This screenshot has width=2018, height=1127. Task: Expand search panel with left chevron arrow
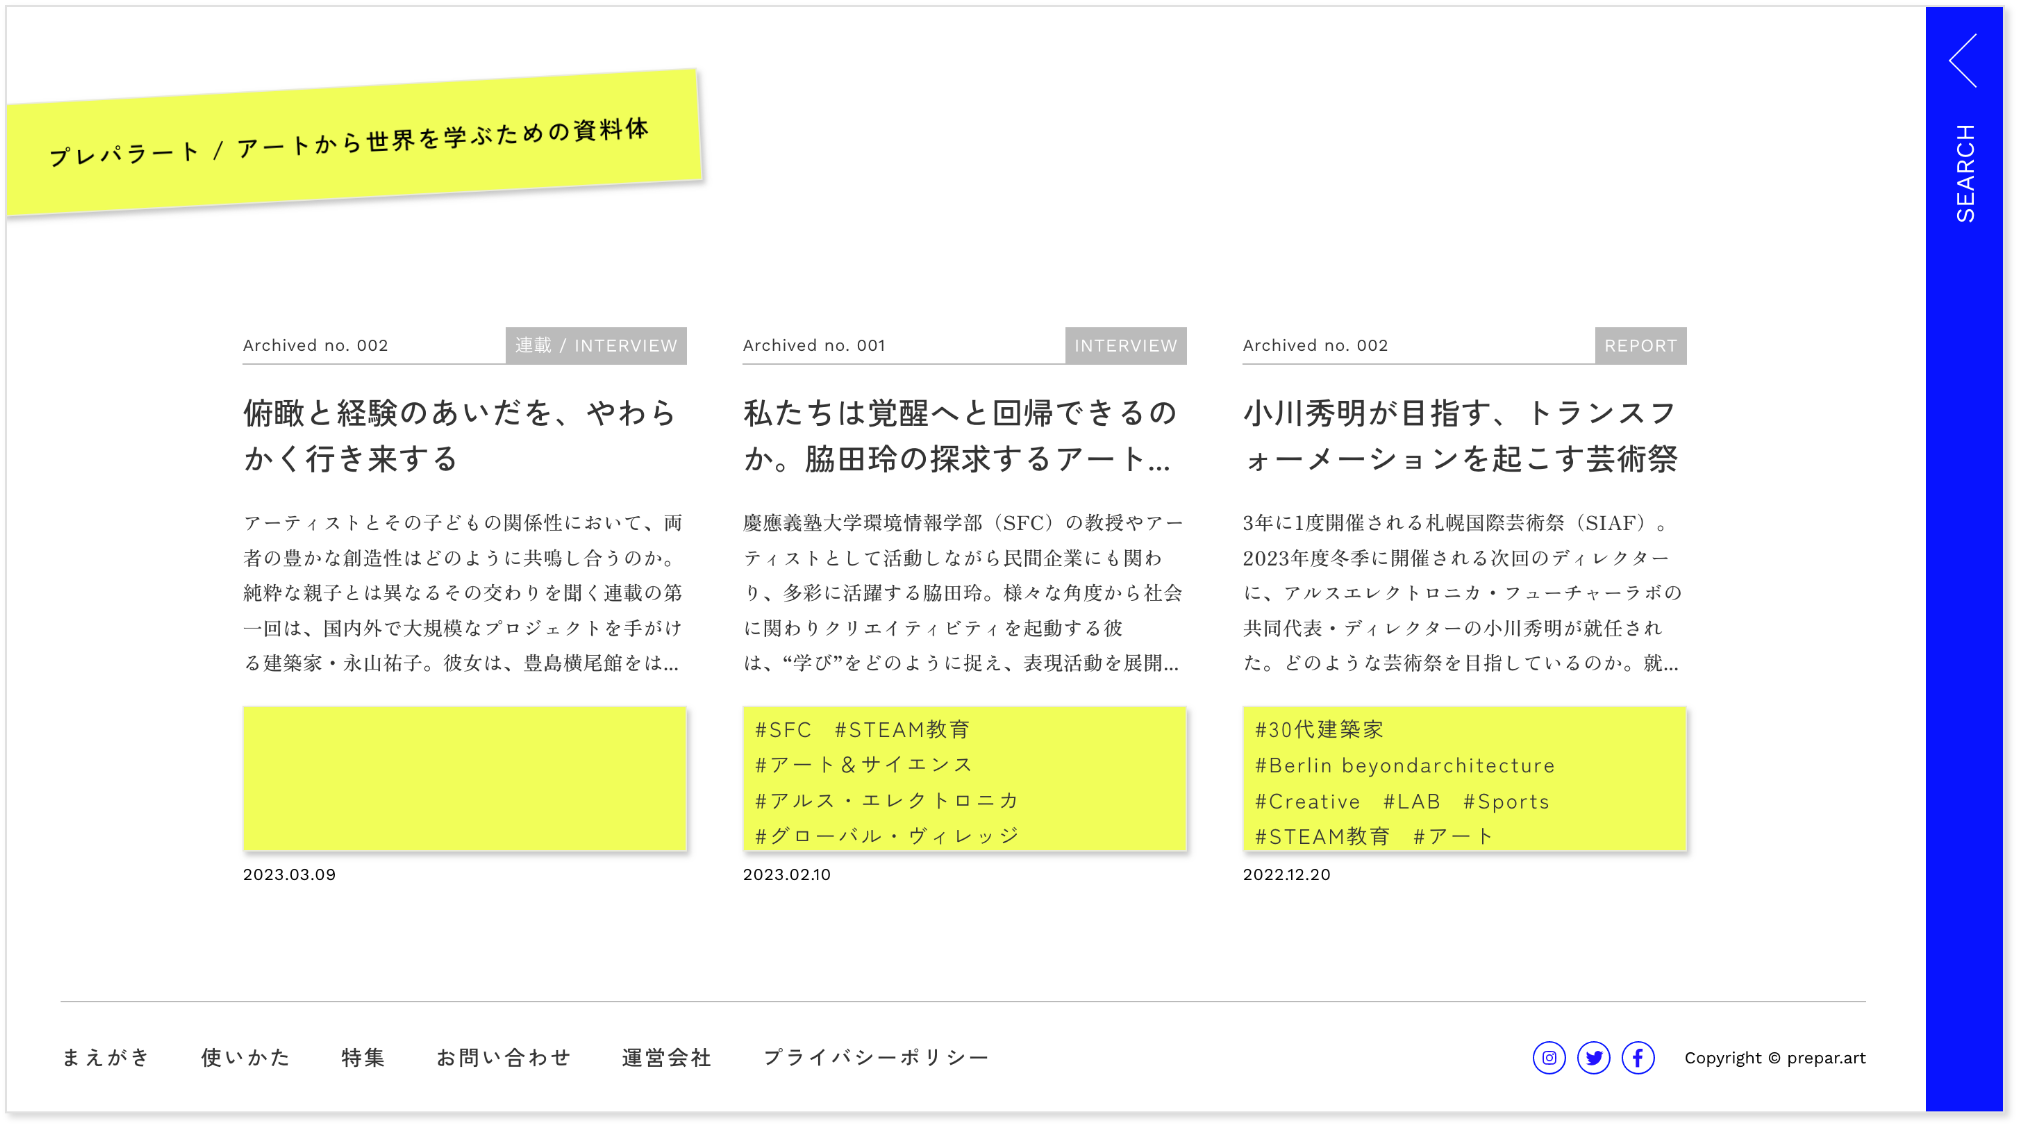coord(1964,61)
